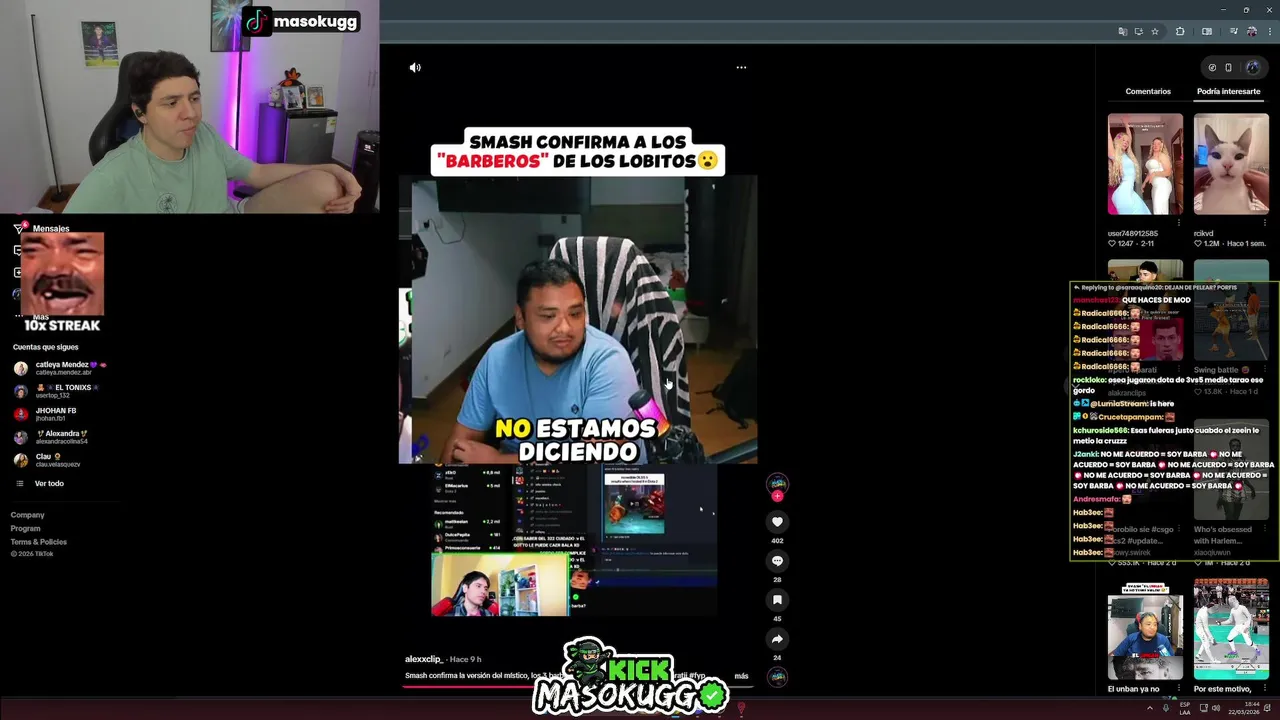
Task: Share the video via arrow icon
Action: (777, 639)
